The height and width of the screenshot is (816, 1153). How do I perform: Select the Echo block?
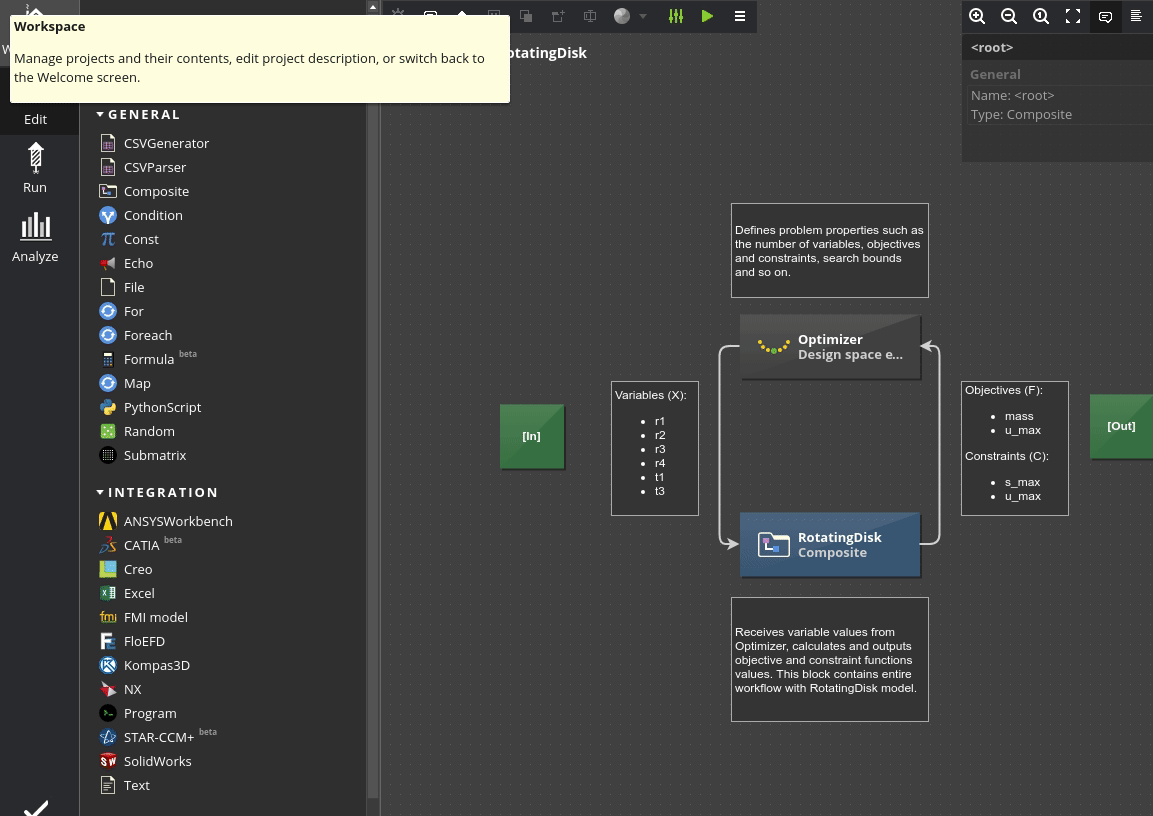coord(126,263)
